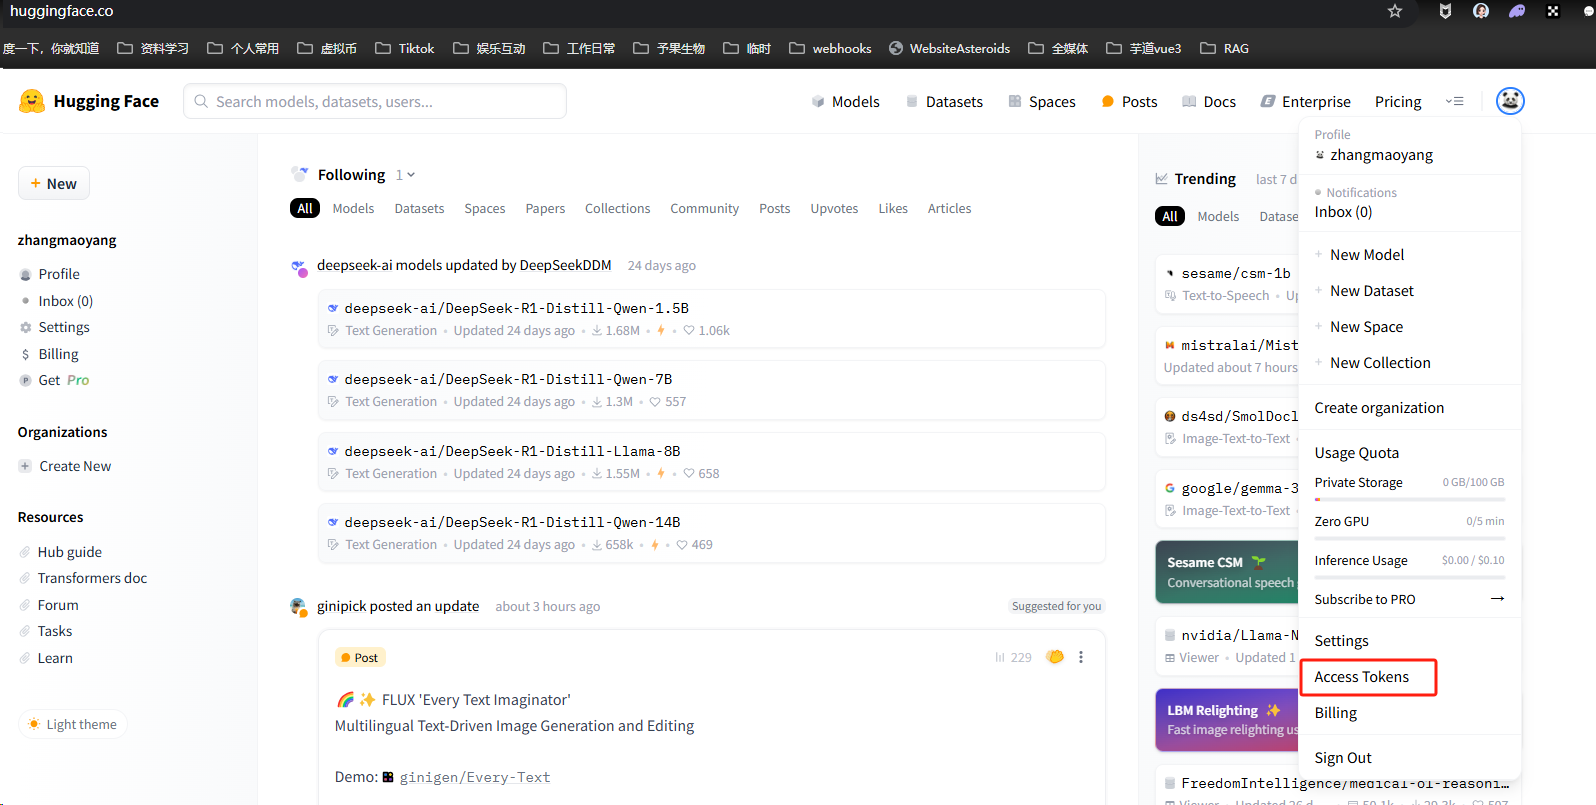Click the Create New organization plus icon
Screen dimensions: 1596x805
(25, 466)
